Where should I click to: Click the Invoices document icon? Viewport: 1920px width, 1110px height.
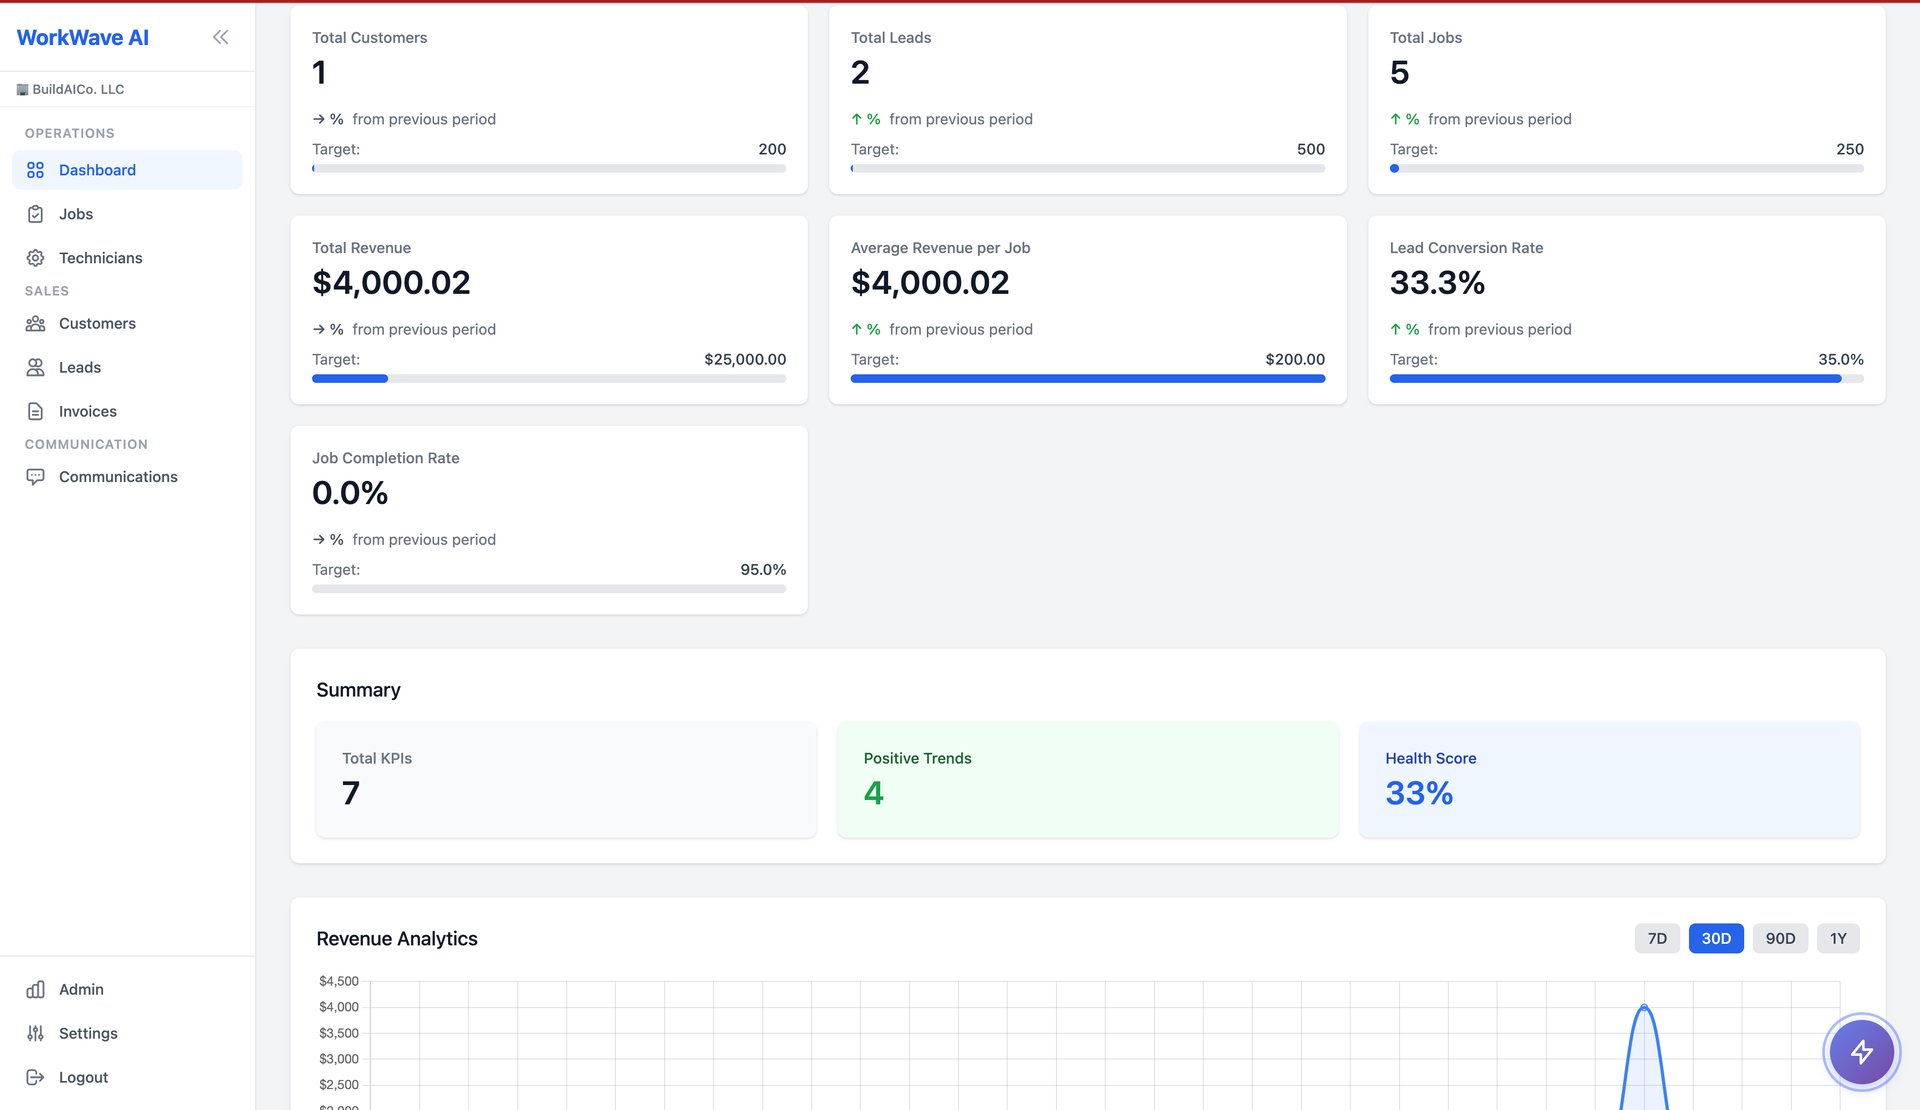[35, 412]
